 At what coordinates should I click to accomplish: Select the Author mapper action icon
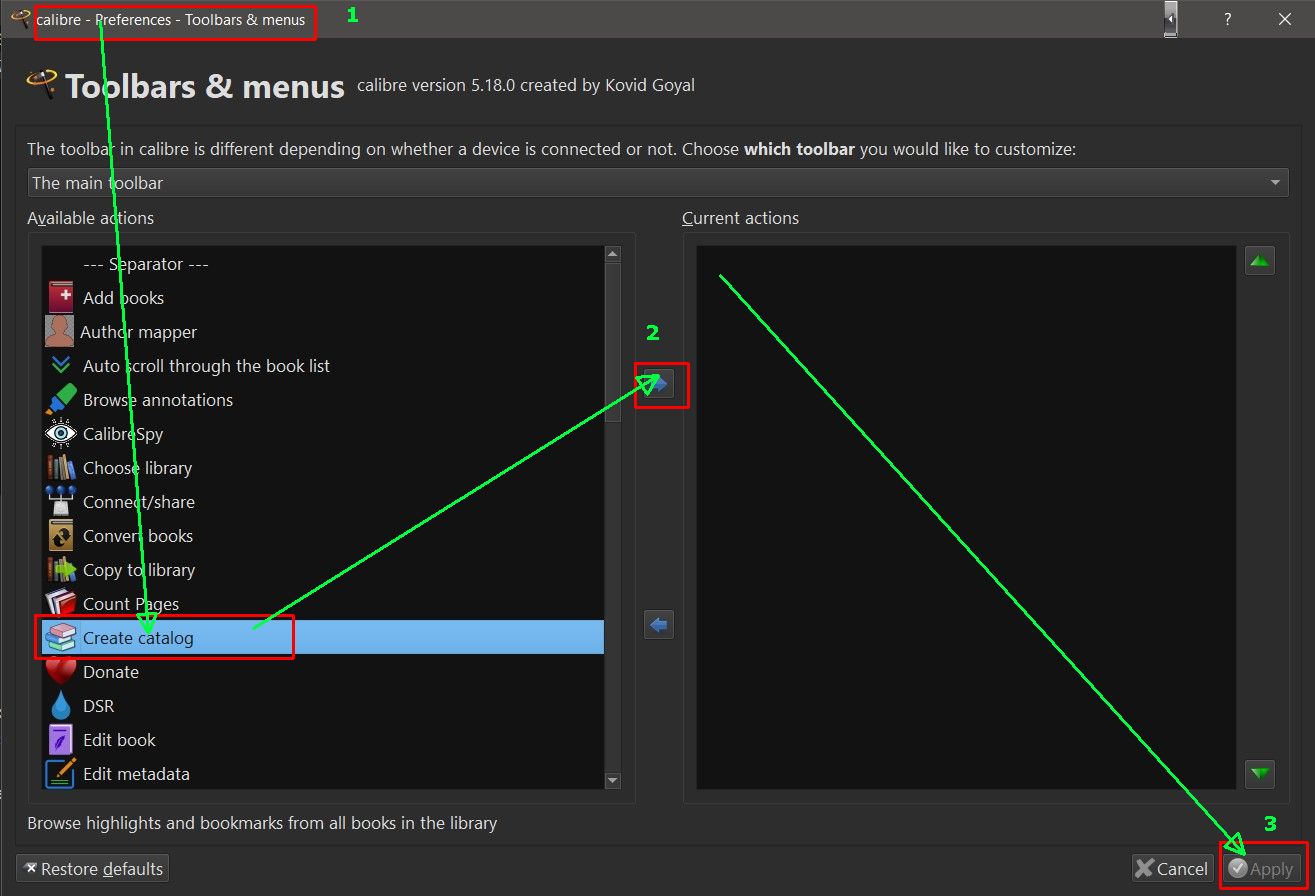point(60,332)
